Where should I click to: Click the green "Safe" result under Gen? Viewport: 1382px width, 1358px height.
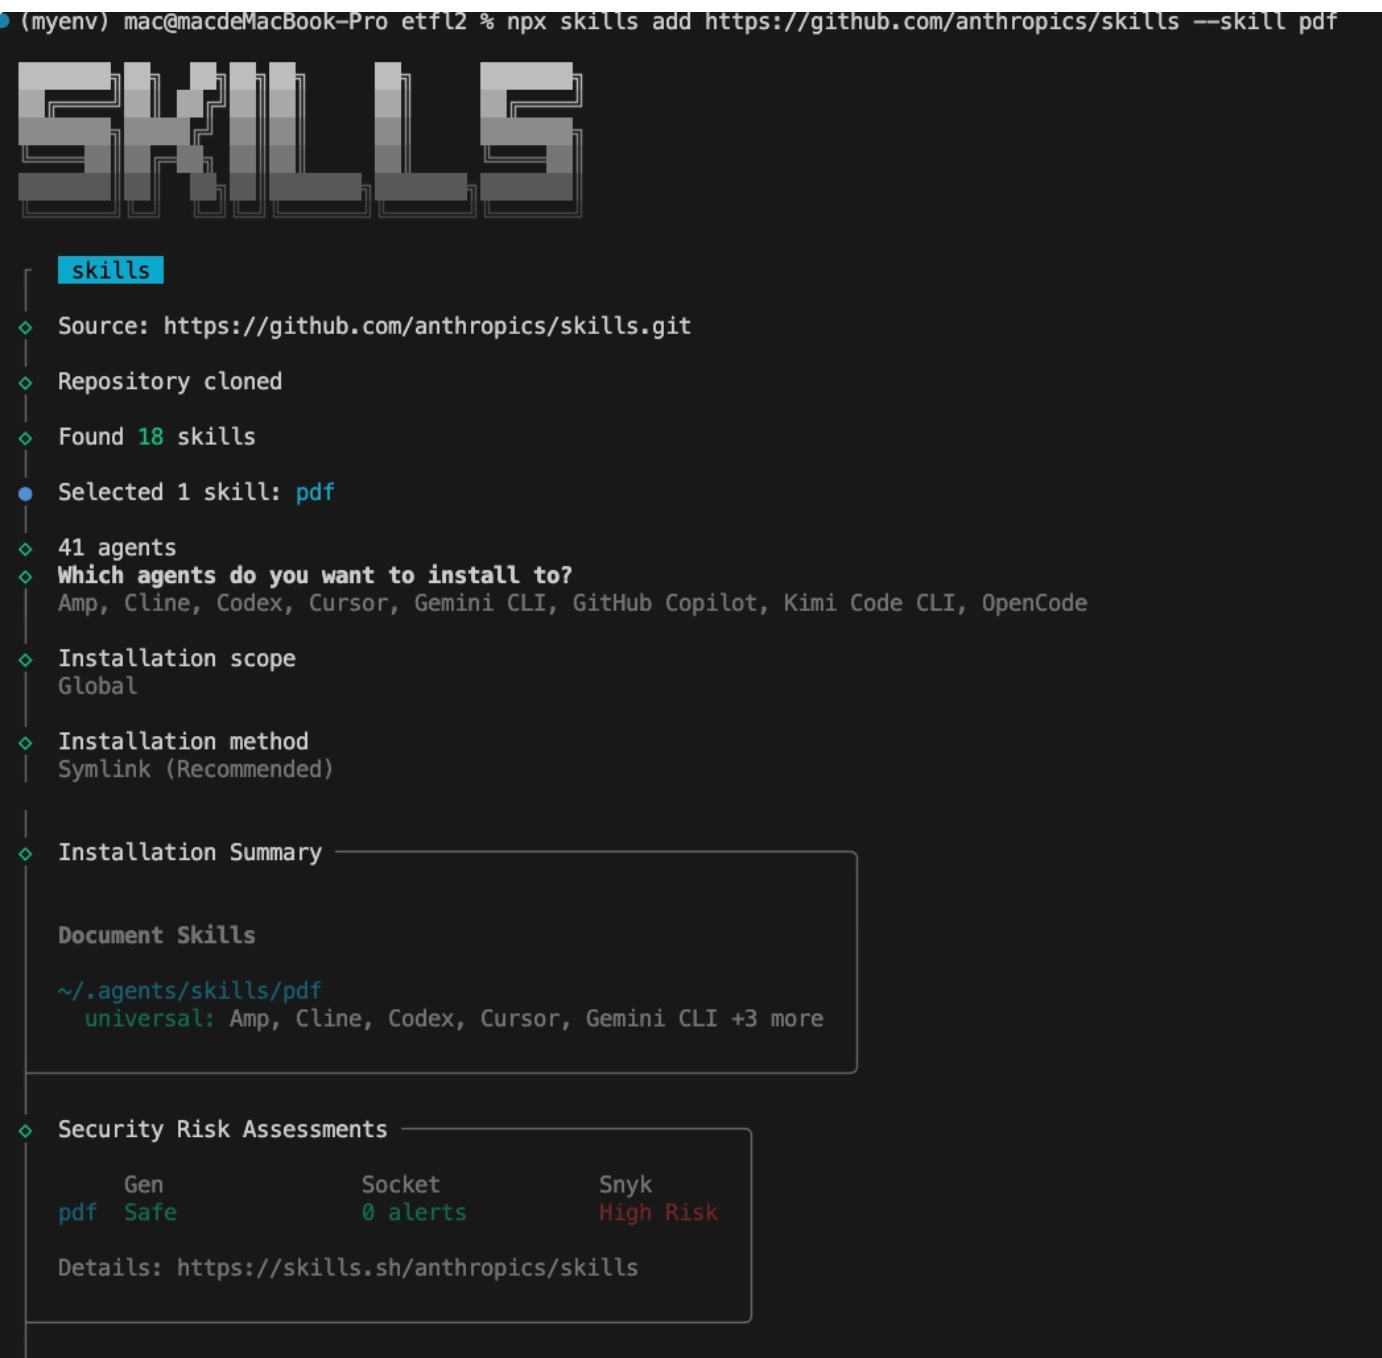pos(151,1213)
